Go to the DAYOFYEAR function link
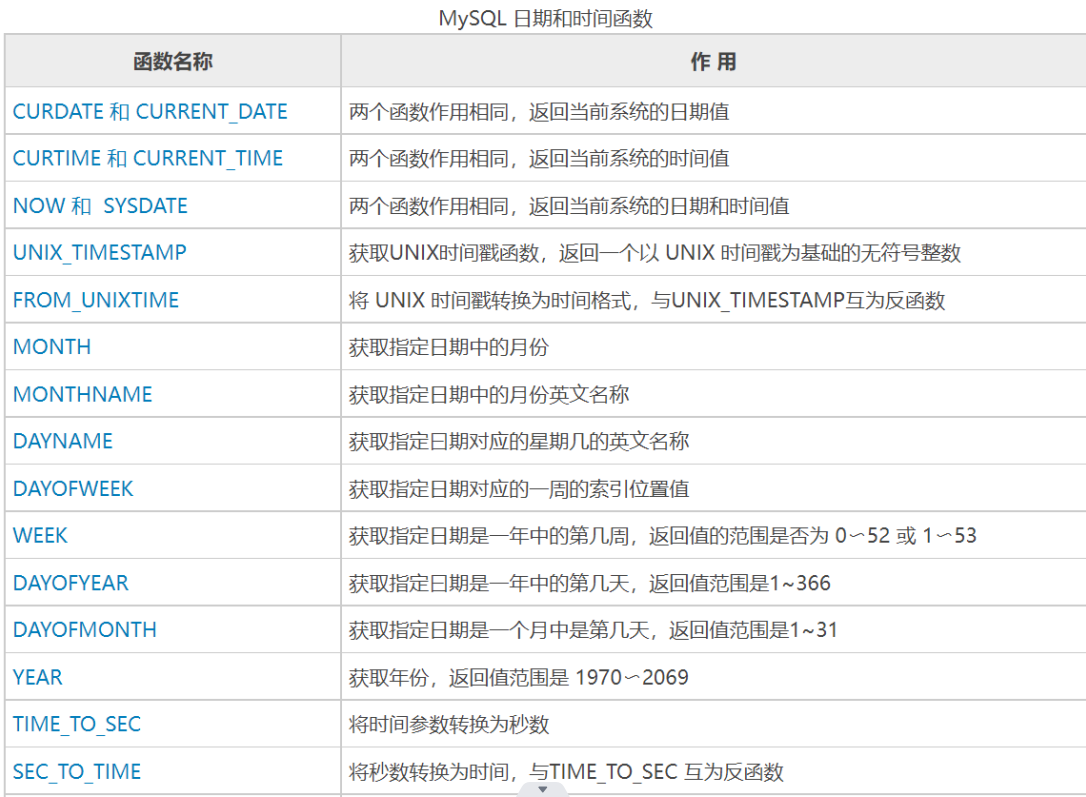The height and width of the screenshot is (797, 1086). [x=71, y=583]
